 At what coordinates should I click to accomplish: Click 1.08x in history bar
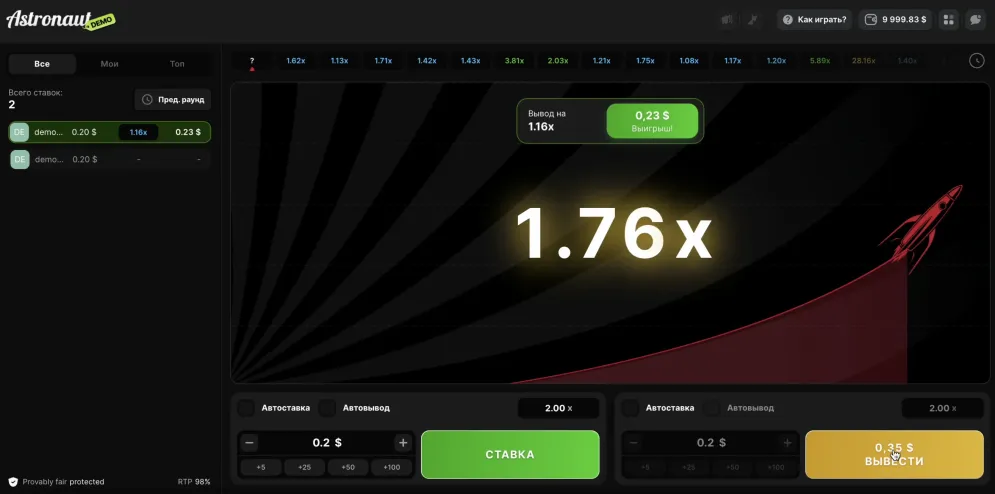689,61
